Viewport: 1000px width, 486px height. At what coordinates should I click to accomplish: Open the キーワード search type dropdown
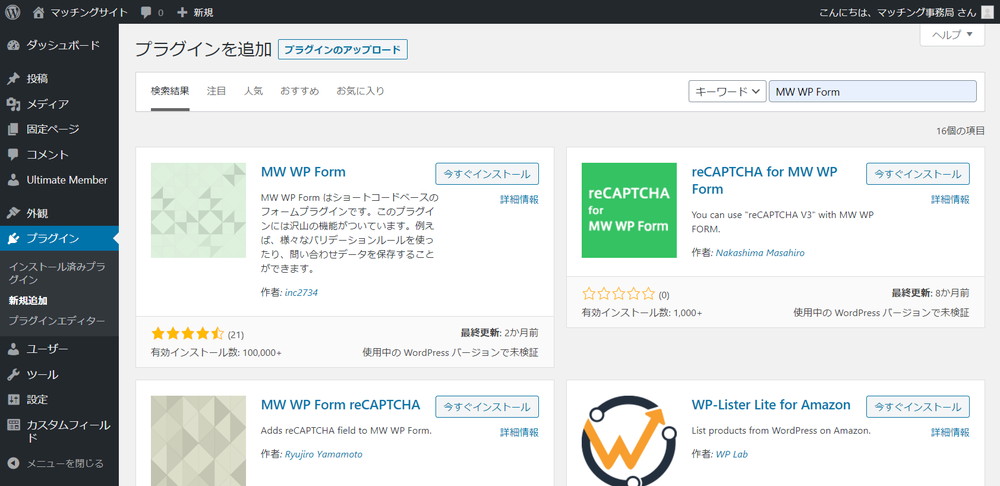click(x=727, y=91)
